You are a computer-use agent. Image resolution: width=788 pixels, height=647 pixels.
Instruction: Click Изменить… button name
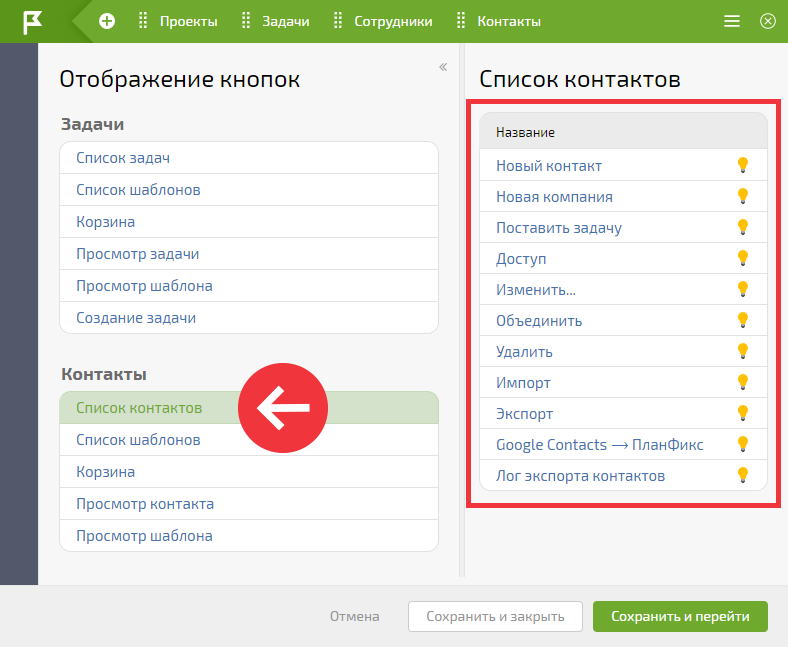[536, 290]
